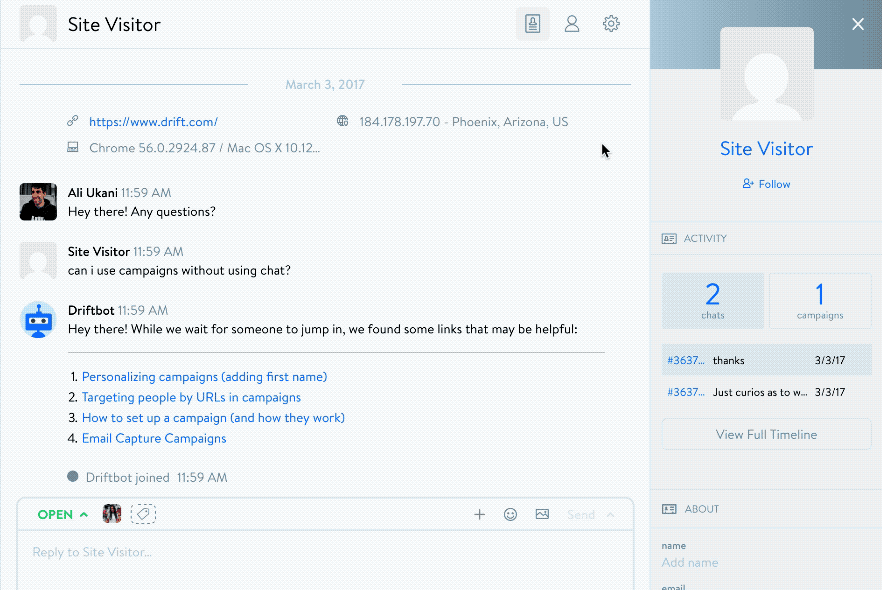Toggle the contact details panel icon
The height and width of the screenshot is (590, 882).
pos(532,24)
